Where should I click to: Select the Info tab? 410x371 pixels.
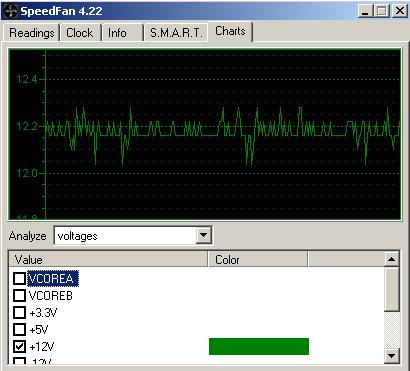[122, 33]
